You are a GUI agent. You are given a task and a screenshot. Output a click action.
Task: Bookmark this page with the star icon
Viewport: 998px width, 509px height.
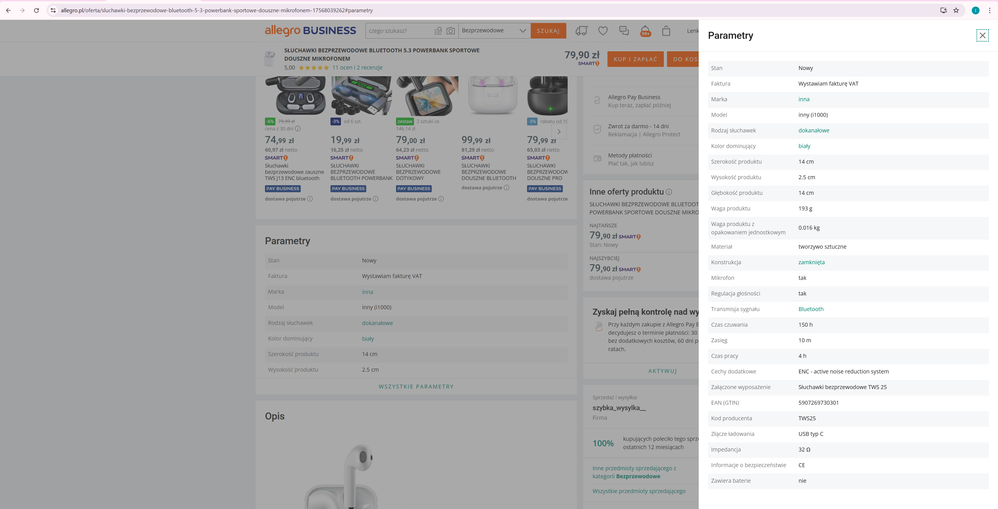click(956, 10)
